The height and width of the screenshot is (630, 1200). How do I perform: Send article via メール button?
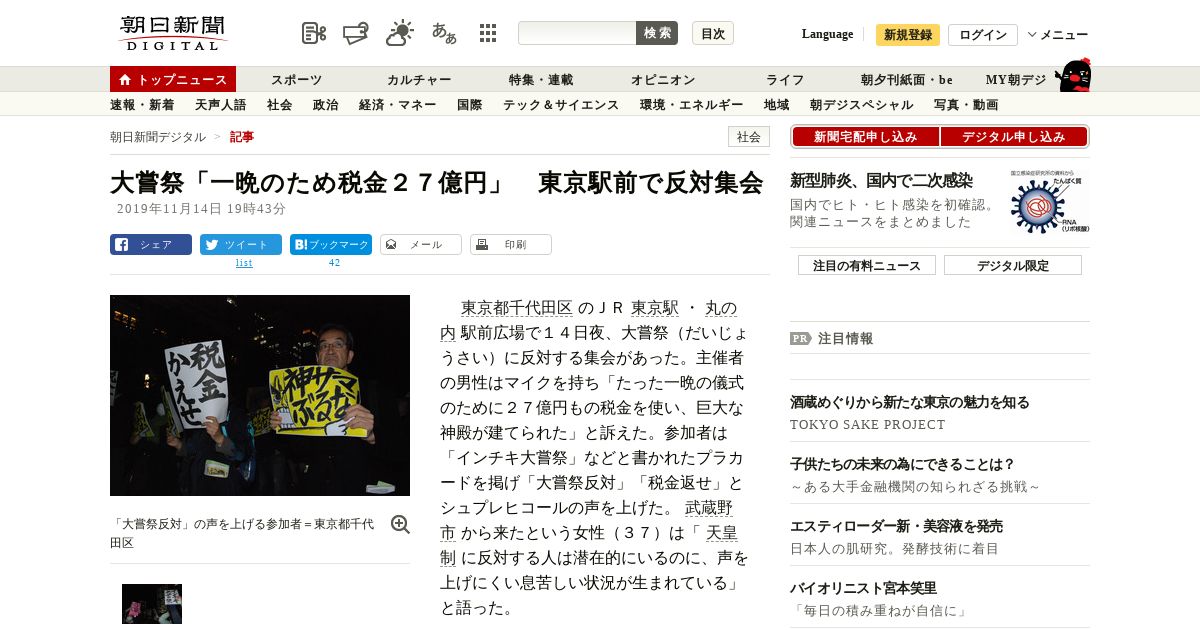(x=421, y=245)
